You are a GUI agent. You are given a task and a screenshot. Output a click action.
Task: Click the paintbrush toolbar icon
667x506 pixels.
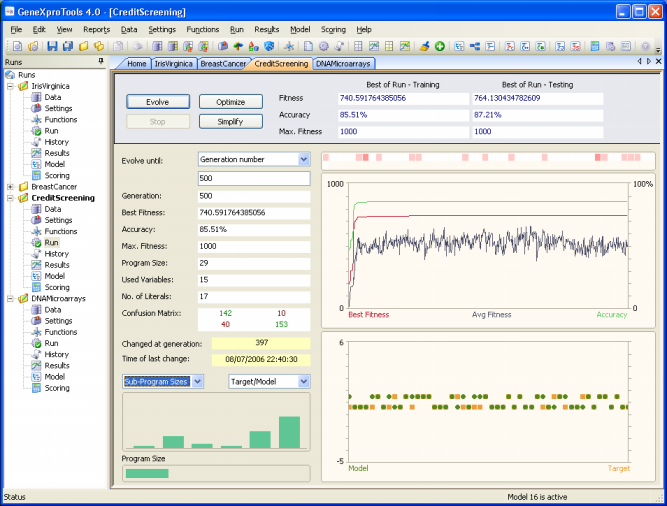point(424,46)
